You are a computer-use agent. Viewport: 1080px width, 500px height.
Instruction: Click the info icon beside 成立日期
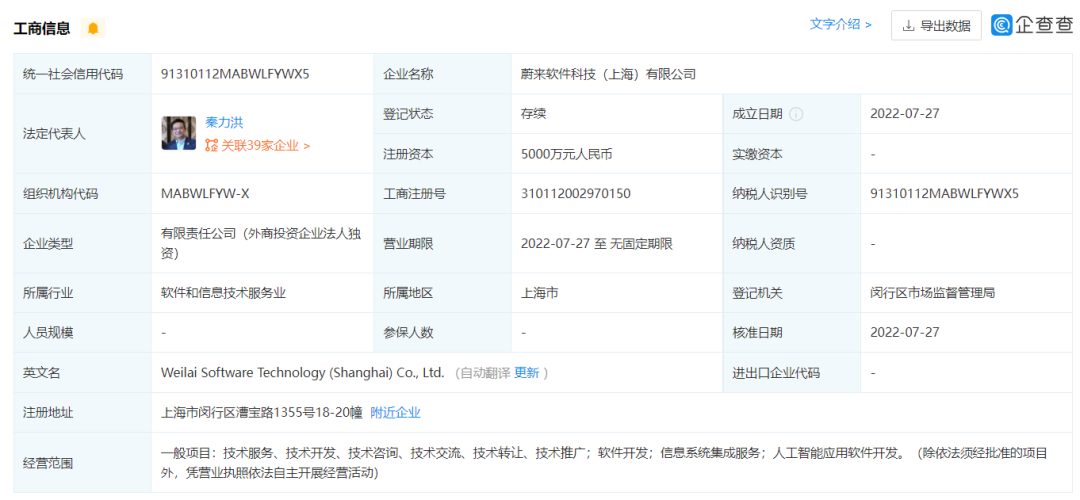796,114
